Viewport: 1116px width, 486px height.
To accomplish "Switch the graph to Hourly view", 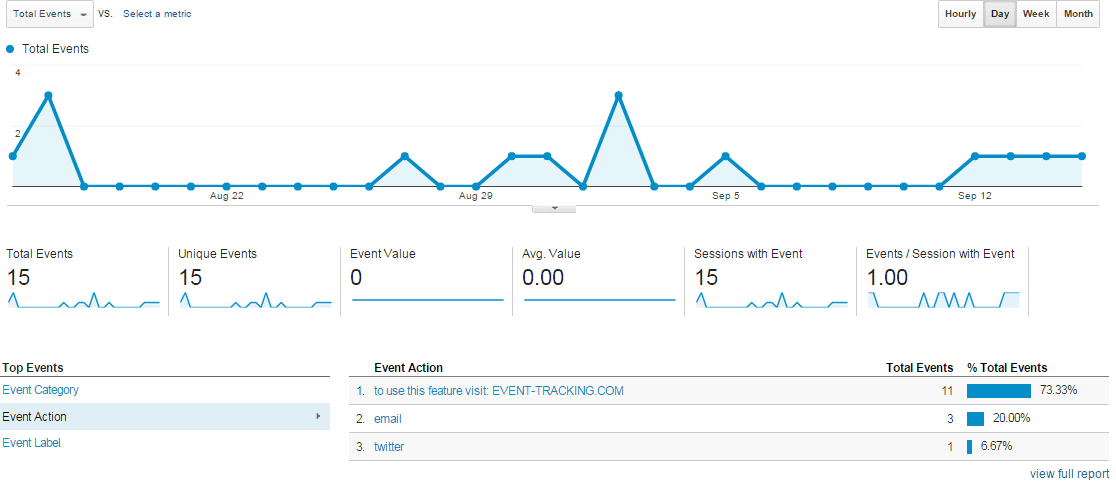I will [960, 14].
